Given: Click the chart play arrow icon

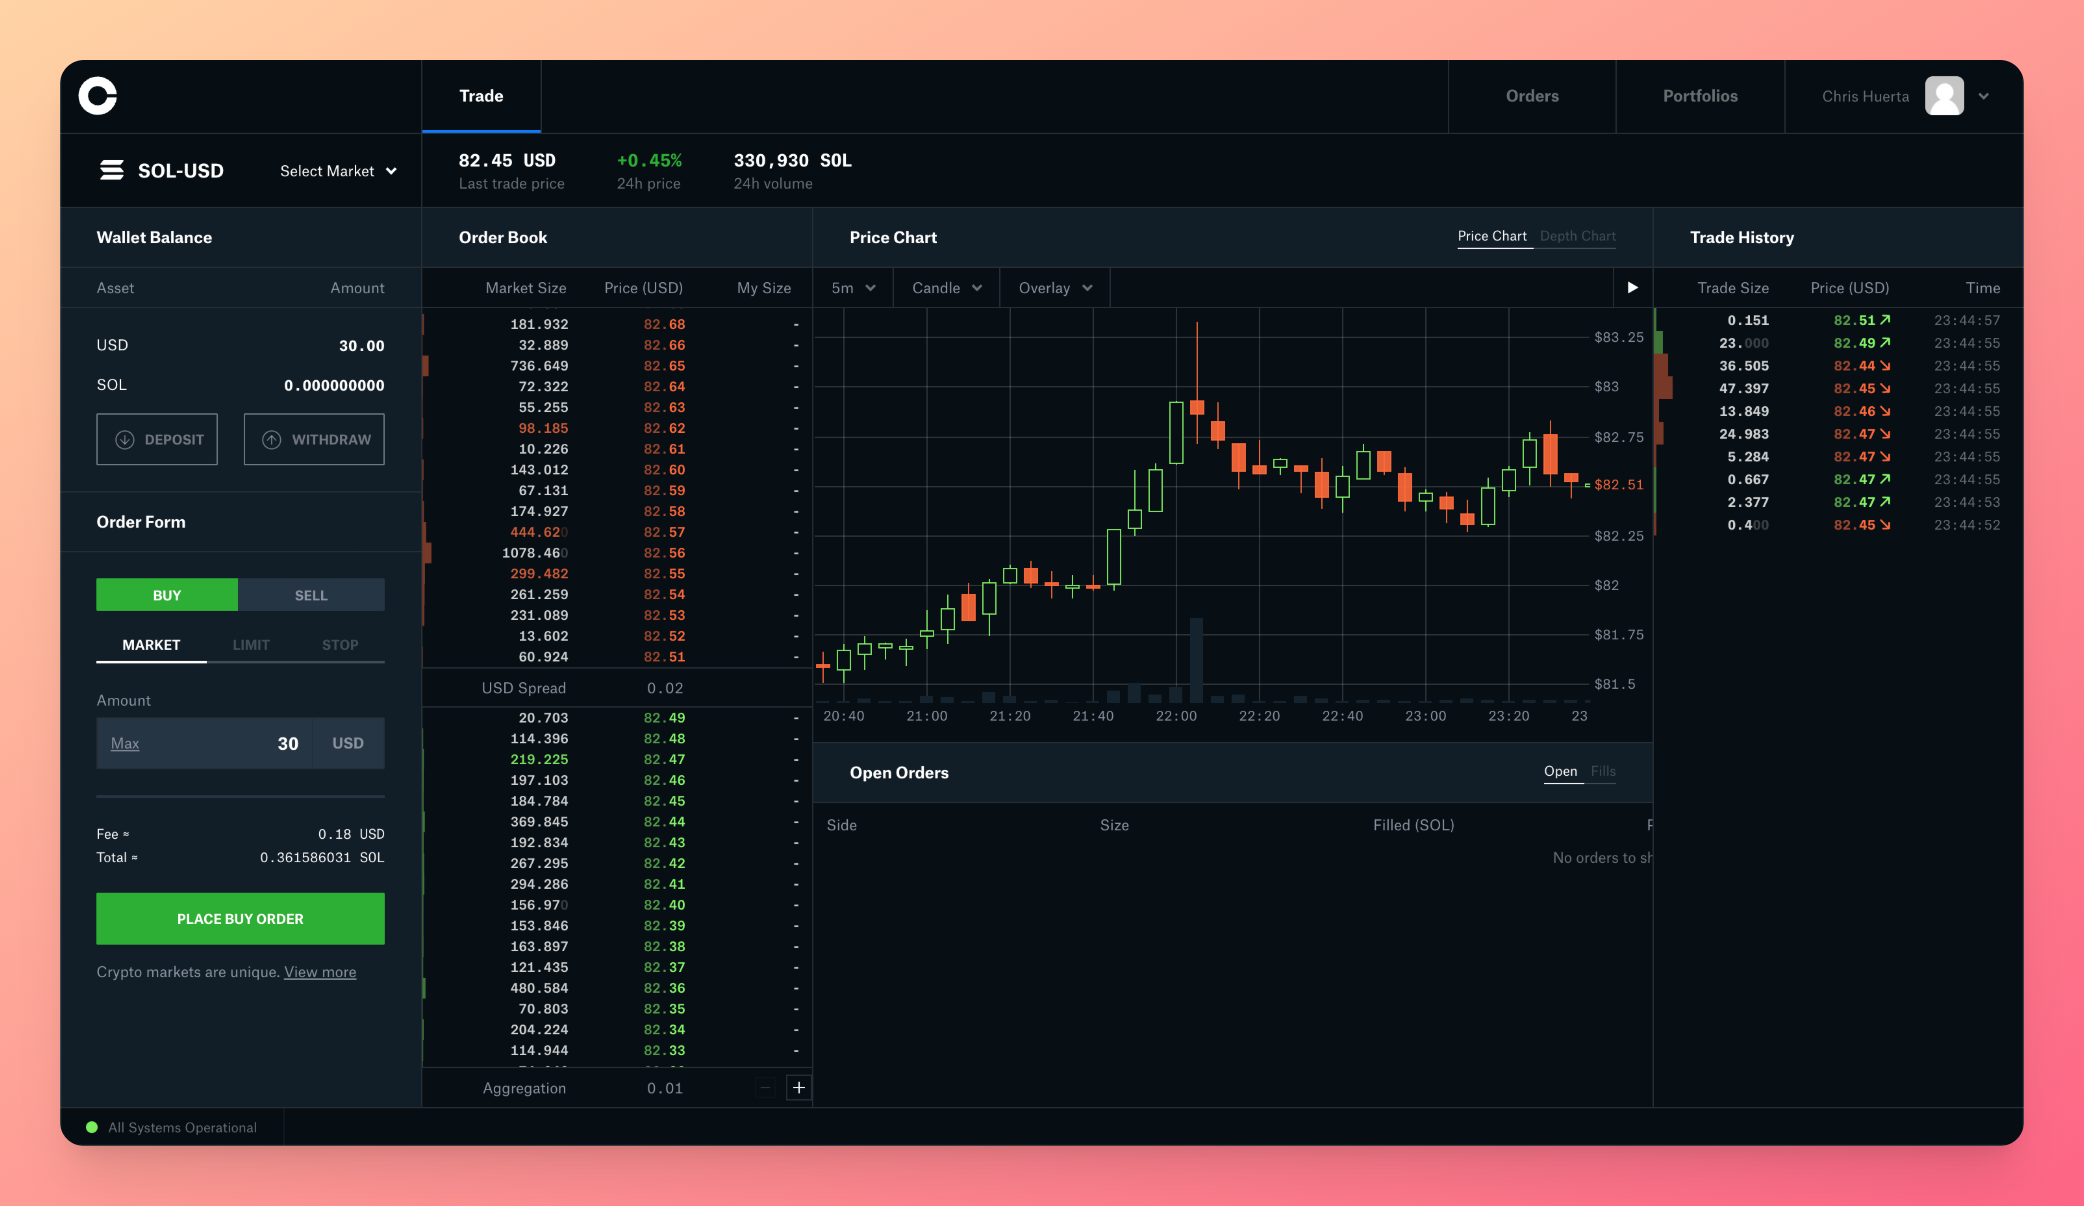Looking at the screenshot, I should coord(1632,288).
